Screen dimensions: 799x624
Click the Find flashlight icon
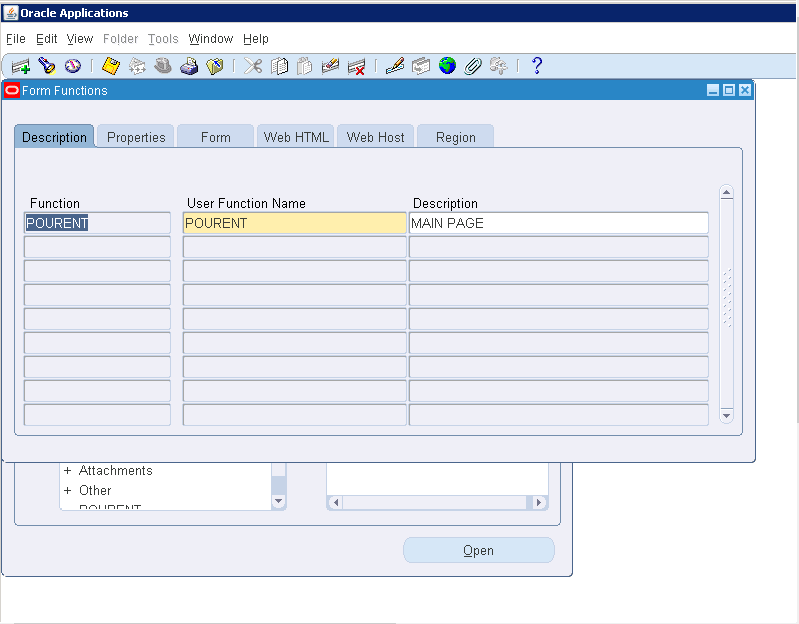click(46, 66)
